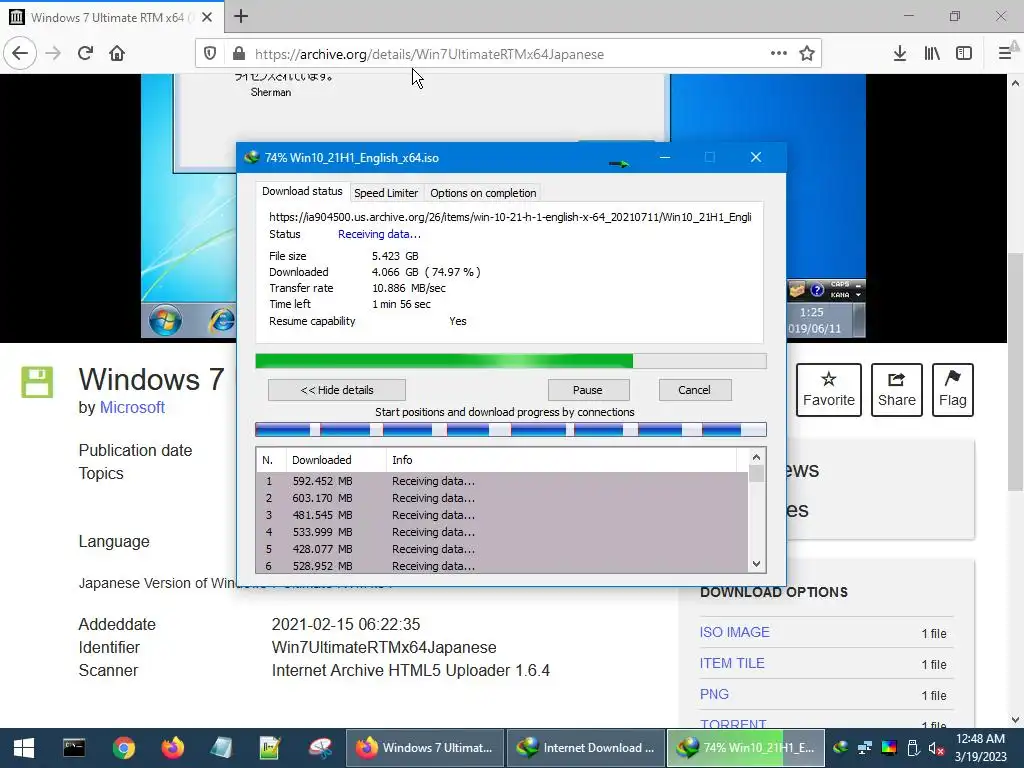Click the blue connections progress bar
This screenshot has width=1024, height=768.
pos(511,429)
